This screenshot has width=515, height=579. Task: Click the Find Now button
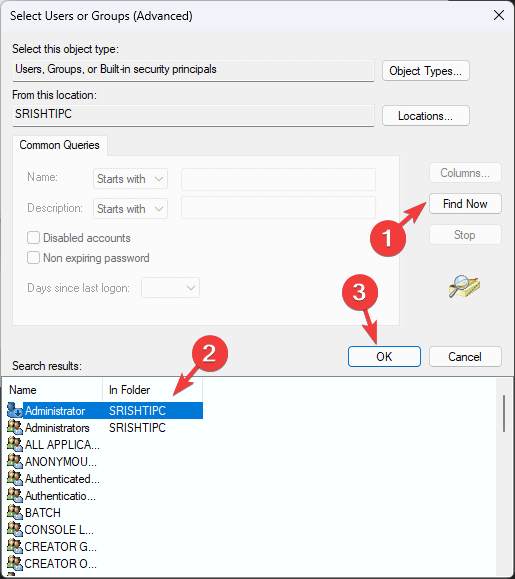click(465, 203)
